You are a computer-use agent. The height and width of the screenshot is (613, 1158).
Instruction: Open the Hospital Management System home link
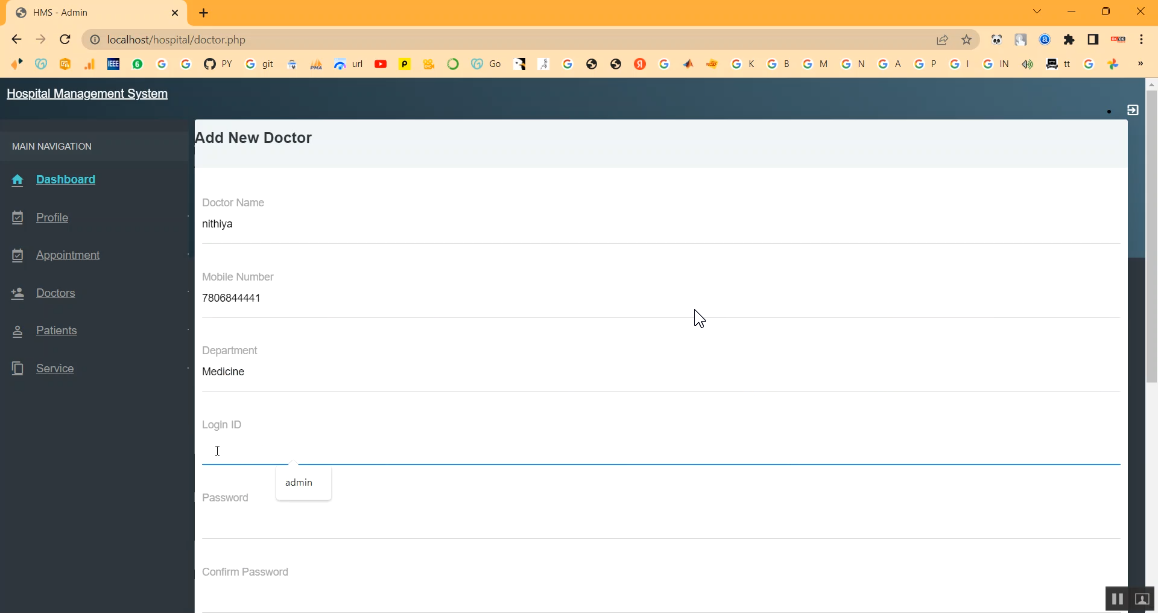tap(87, 94)
